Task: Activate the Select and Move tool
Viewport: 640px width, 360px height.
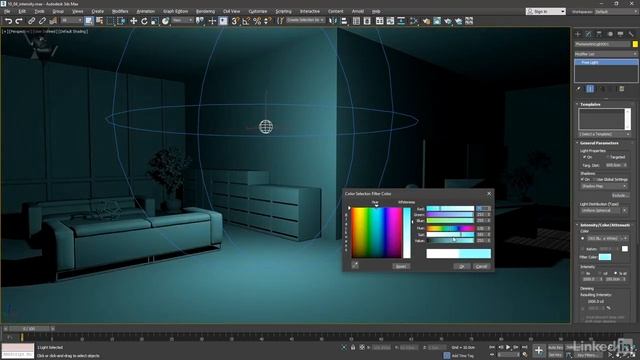Action: click(x=133, y=21)
